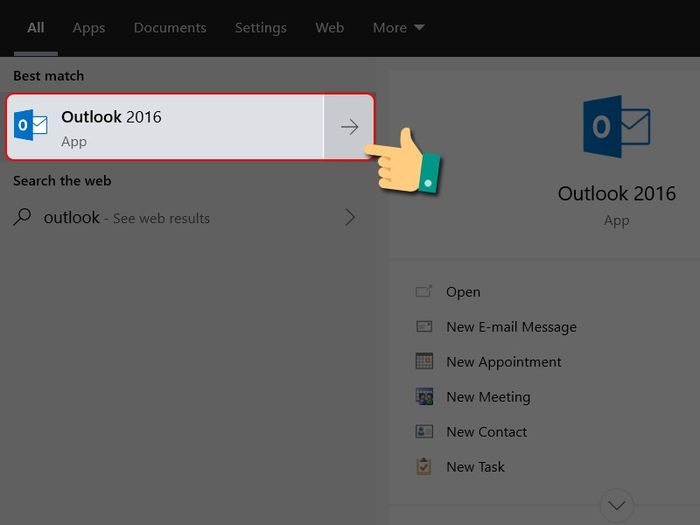Expand web results with the chevron arrow
This screenshot has width=700, height=525.
(x=350, y=217)
